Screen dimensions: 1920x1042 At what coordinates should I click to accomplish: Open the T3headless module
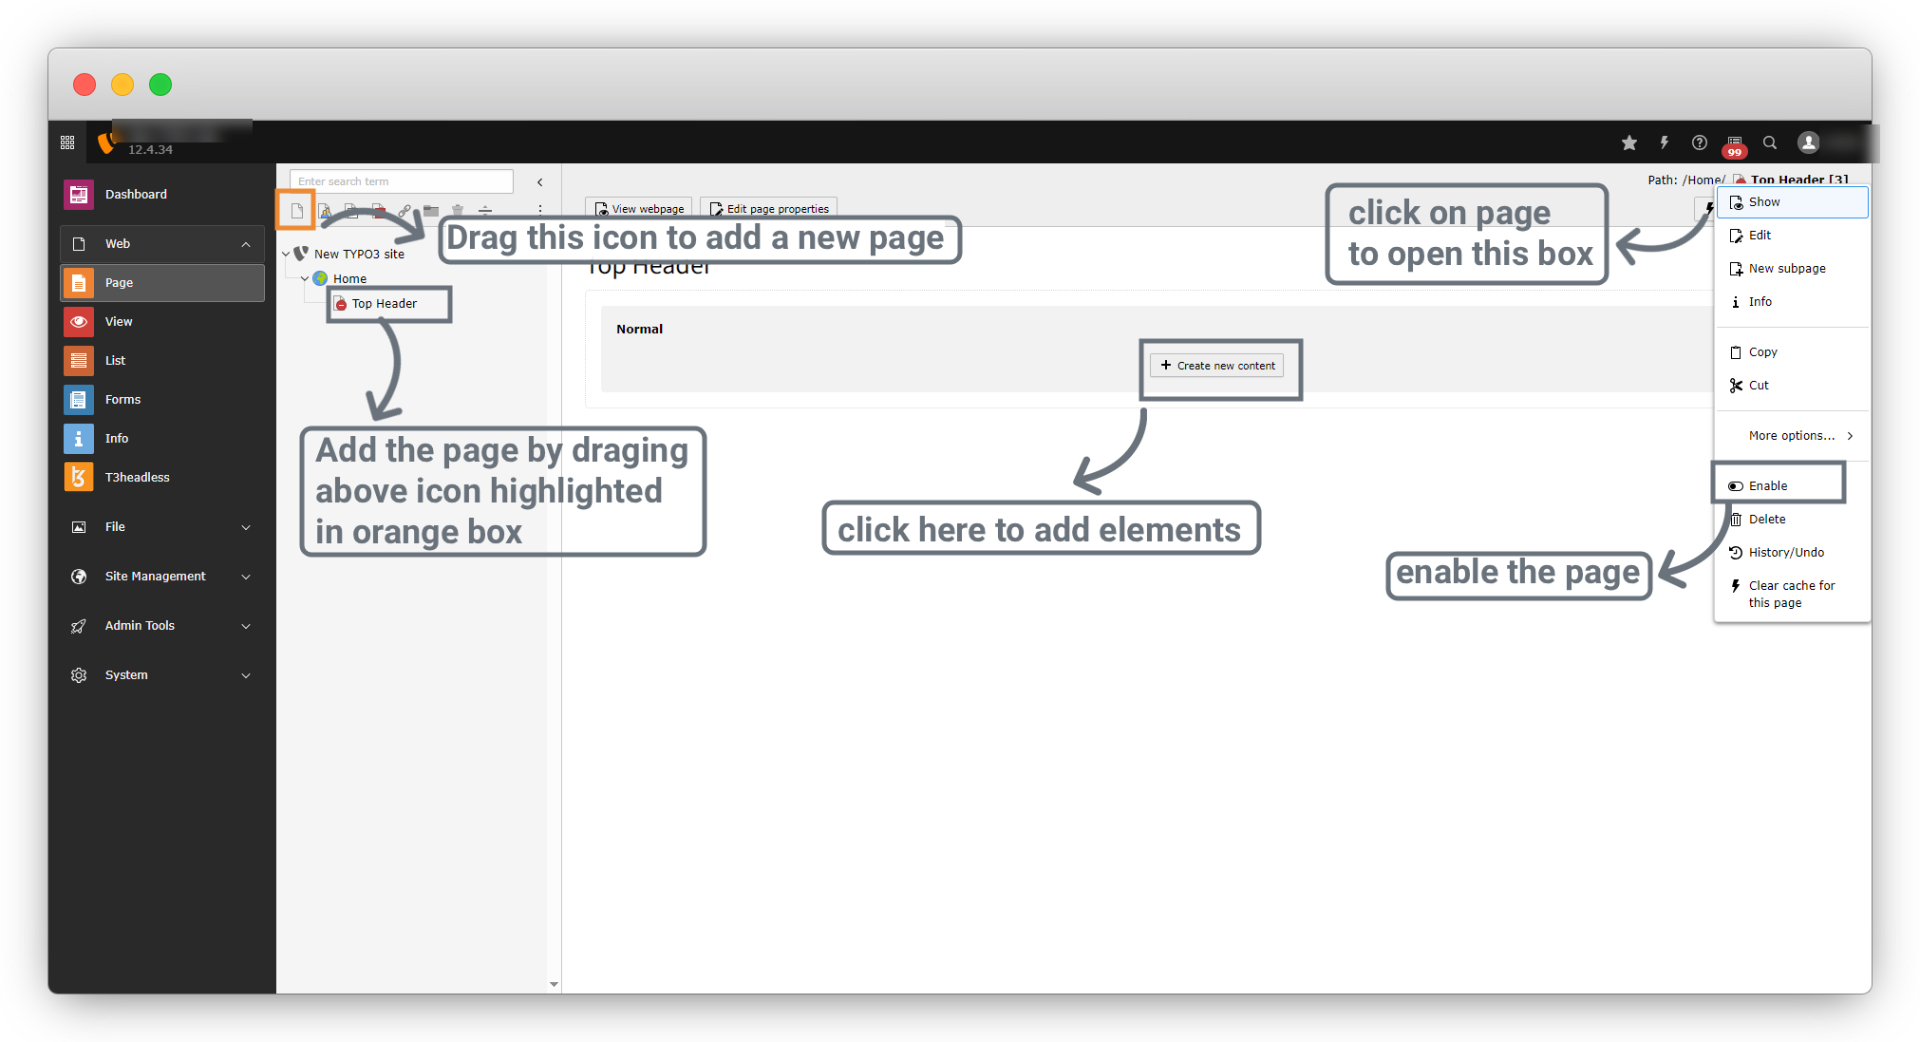tap(137, 478)
